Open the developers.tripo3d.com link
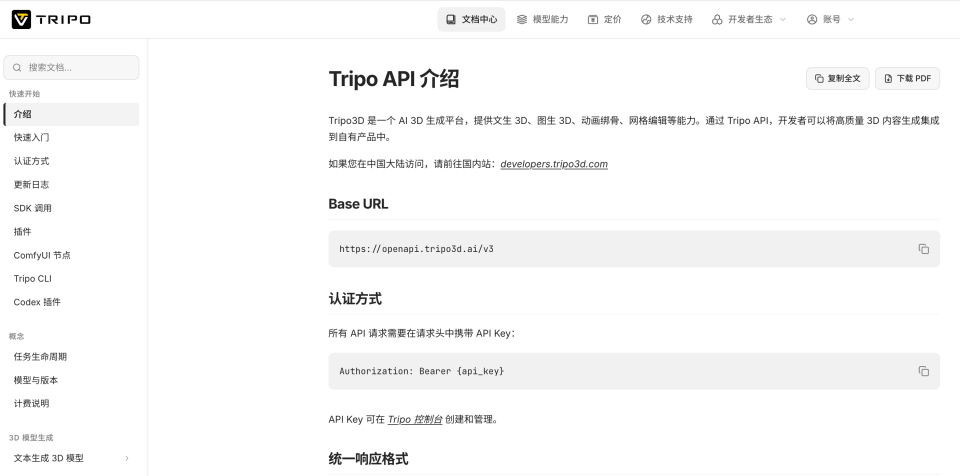The image size is (960, 476). click(x=554, y=164)
